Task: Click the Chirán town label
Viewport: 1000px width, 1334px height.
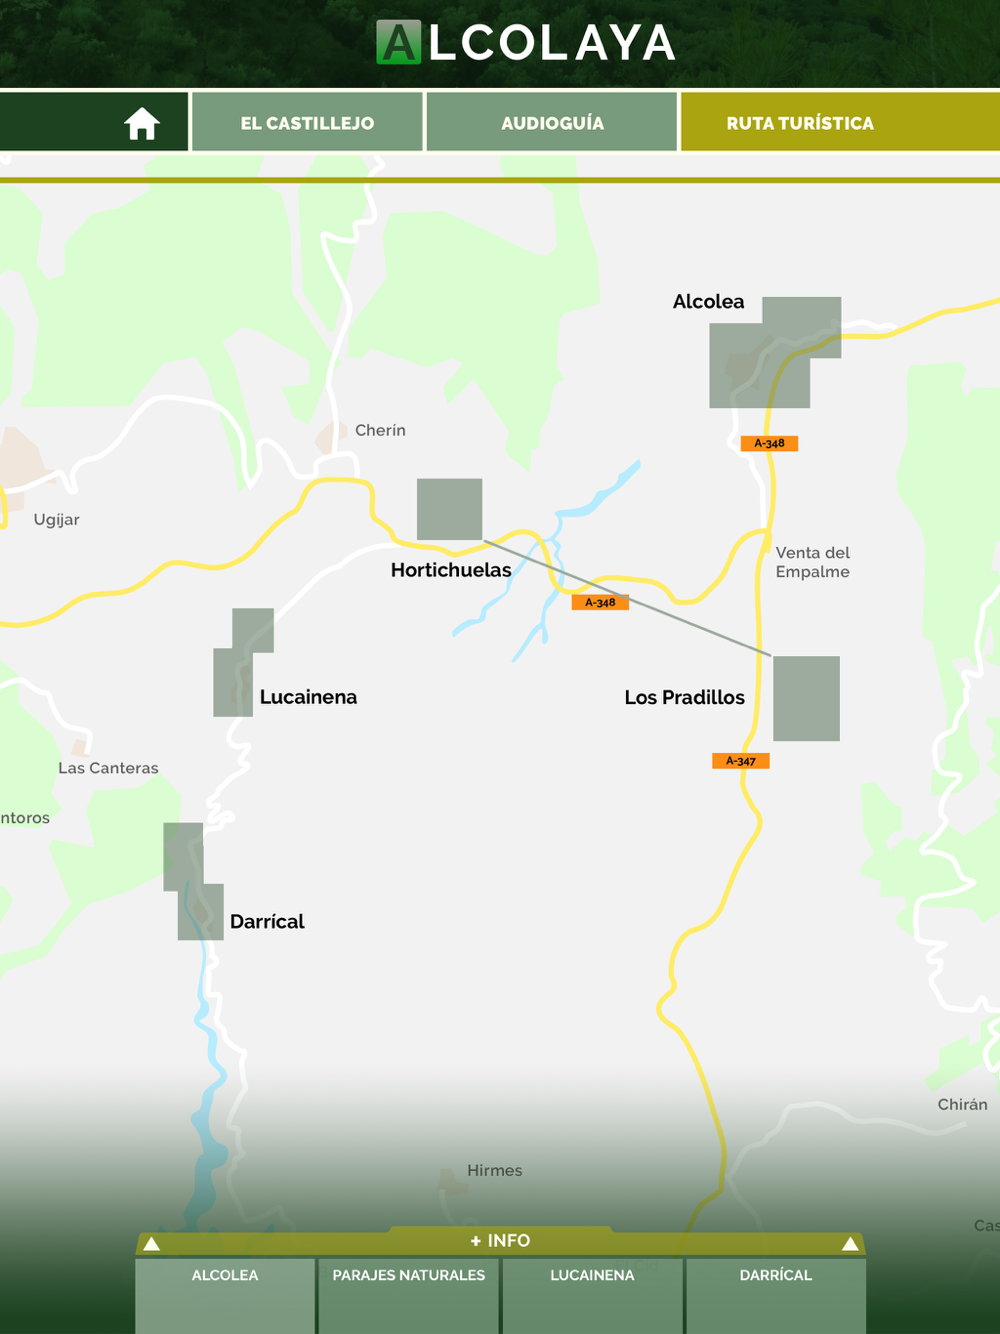Action: [x=962, y=1104]
